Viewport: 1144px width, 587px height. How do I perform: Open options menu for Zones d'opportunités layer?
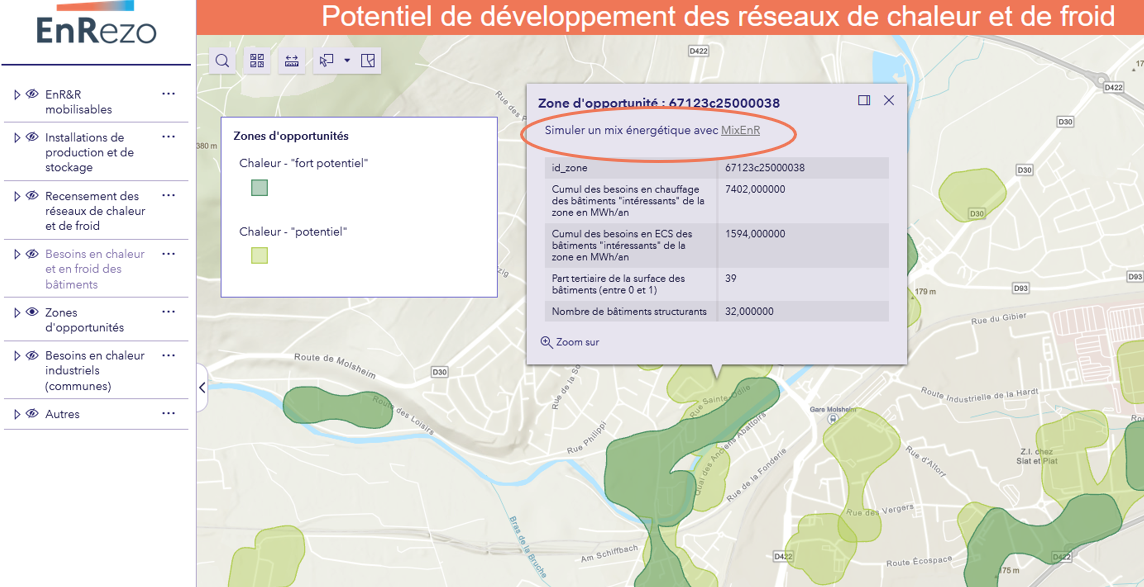[x=167, y=311]
